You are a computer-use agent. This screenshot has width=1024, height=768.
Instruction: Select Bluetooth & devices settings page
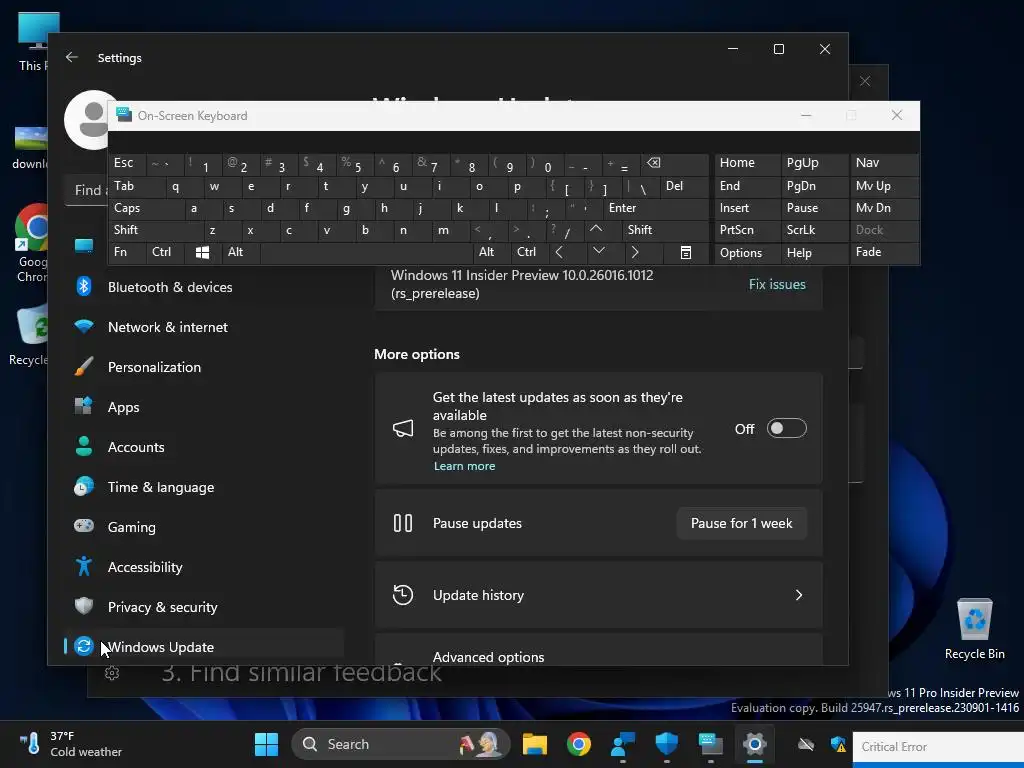coord(204,287)
